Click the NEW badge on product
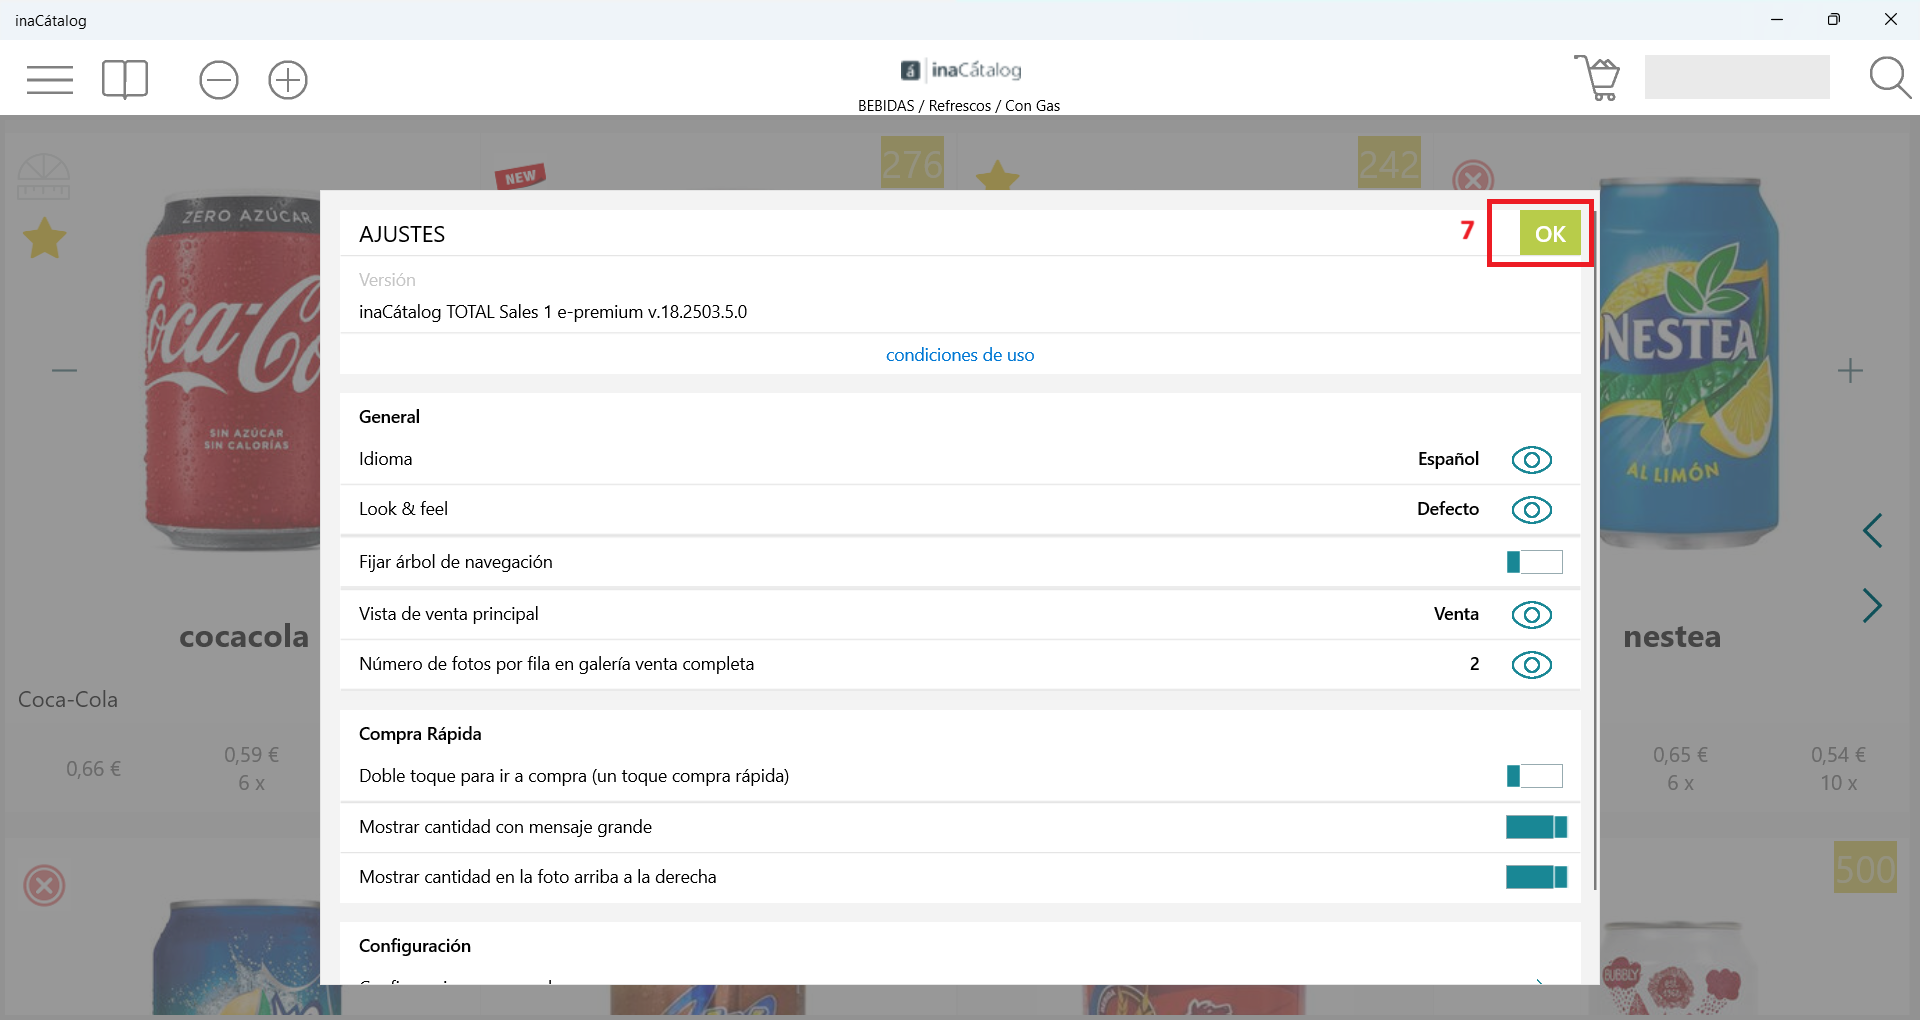 click(x=520, y=177)
